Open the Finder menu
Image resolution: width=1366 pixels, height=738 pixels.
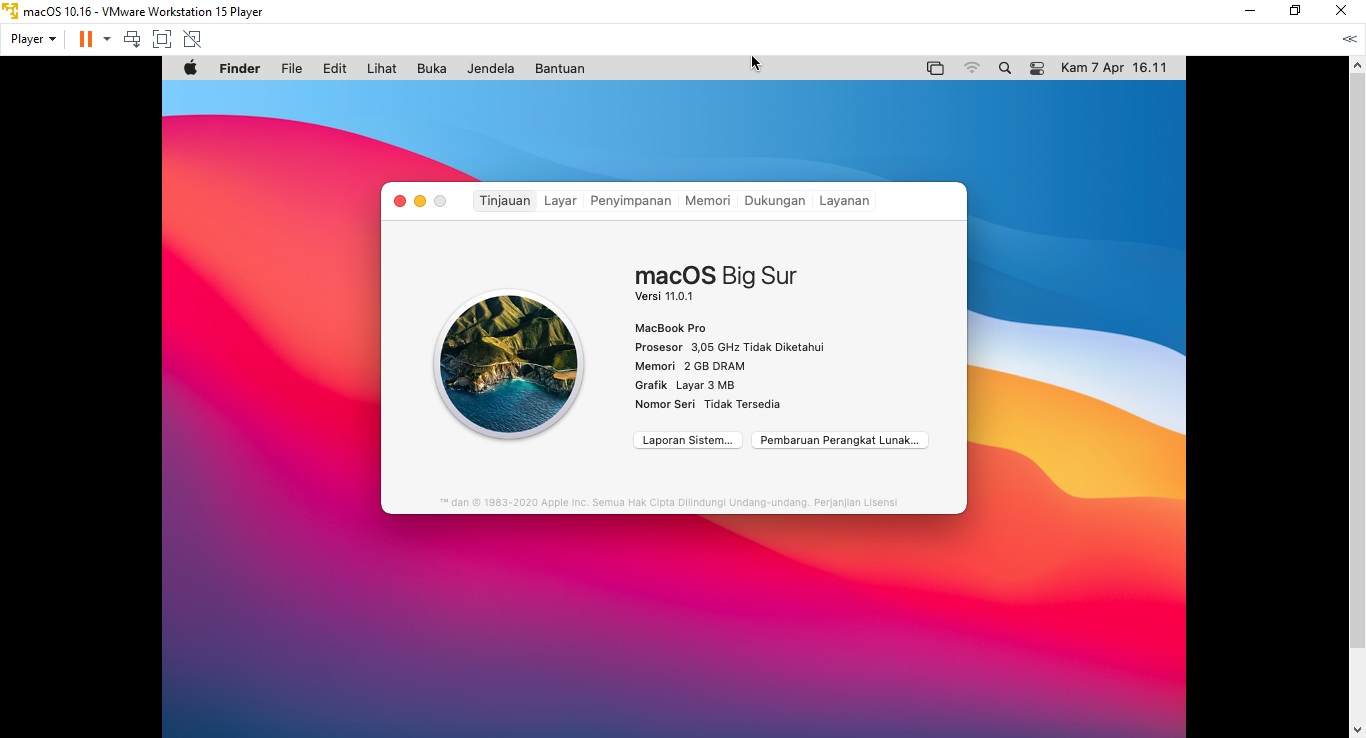click(240, 68)
